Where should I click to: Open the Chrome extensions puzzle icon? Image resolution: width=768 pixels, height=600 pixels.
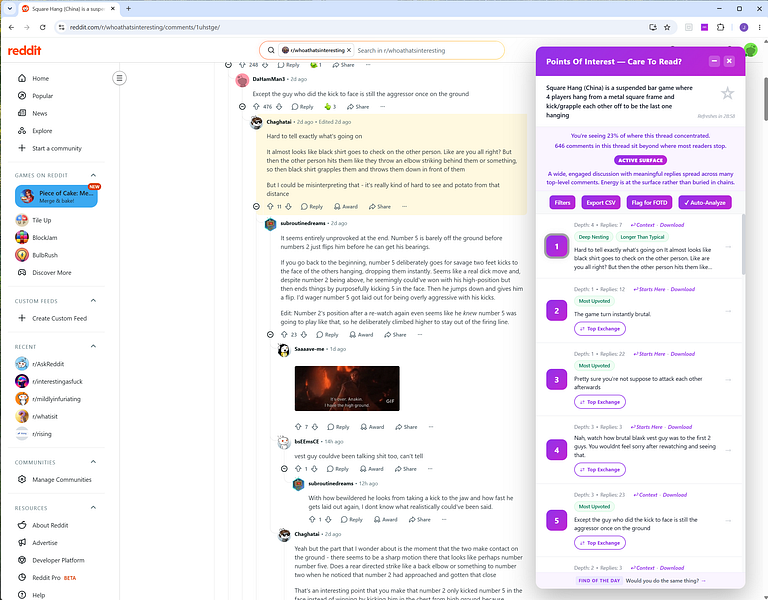pyautogui.click(x=720, y=27)
